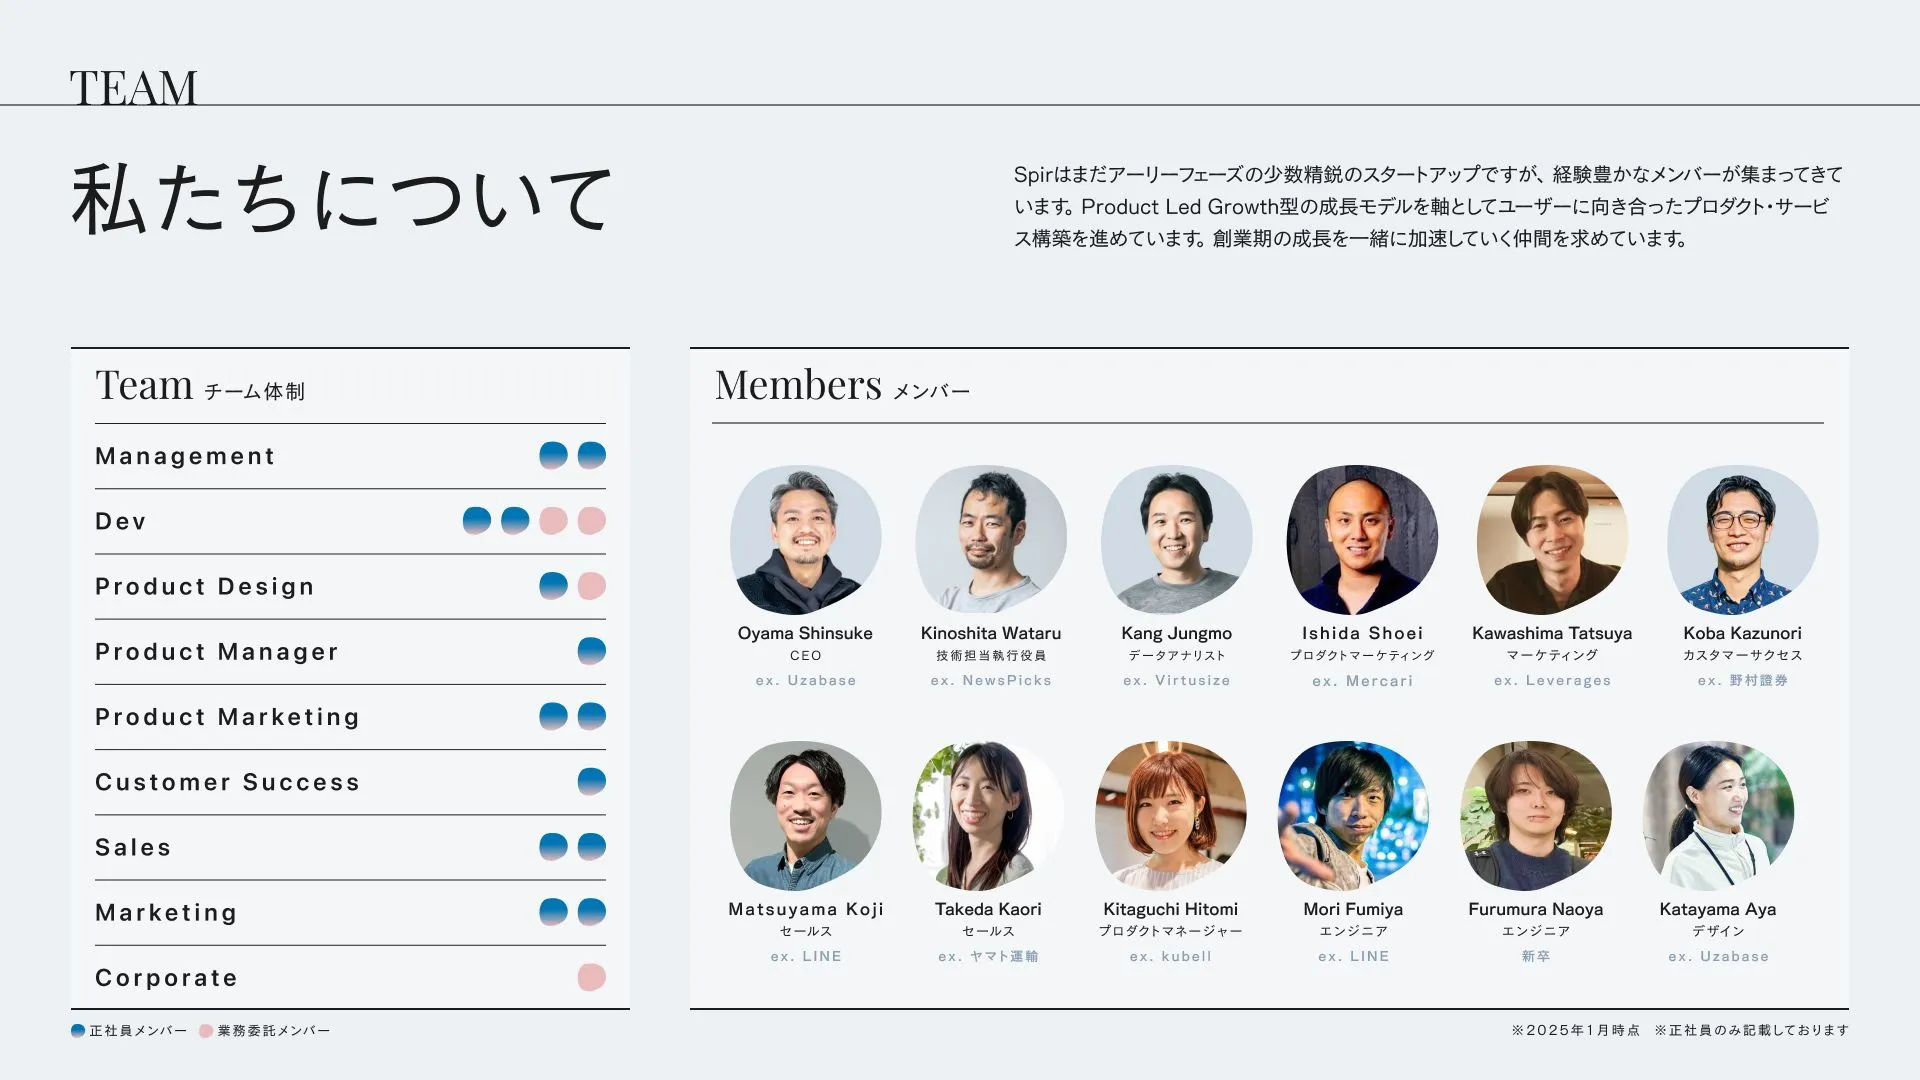This screenshot has height=1080, width=1920.
Task: Click Katayama Aya's profile photo
Action: (x=1718, y=816)
